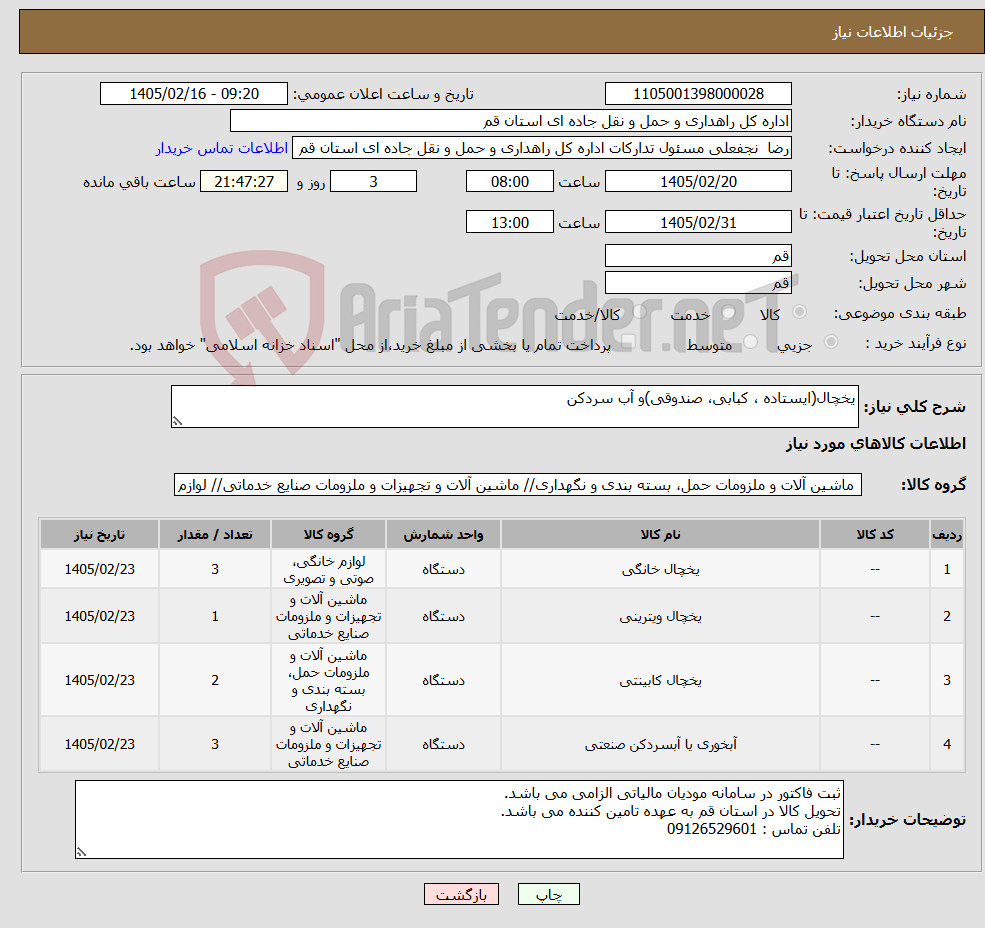Click the شرح کلی نیاز description textarea
Image resolution: width=985 pixels, height=928 pixels.
(514, 407)
